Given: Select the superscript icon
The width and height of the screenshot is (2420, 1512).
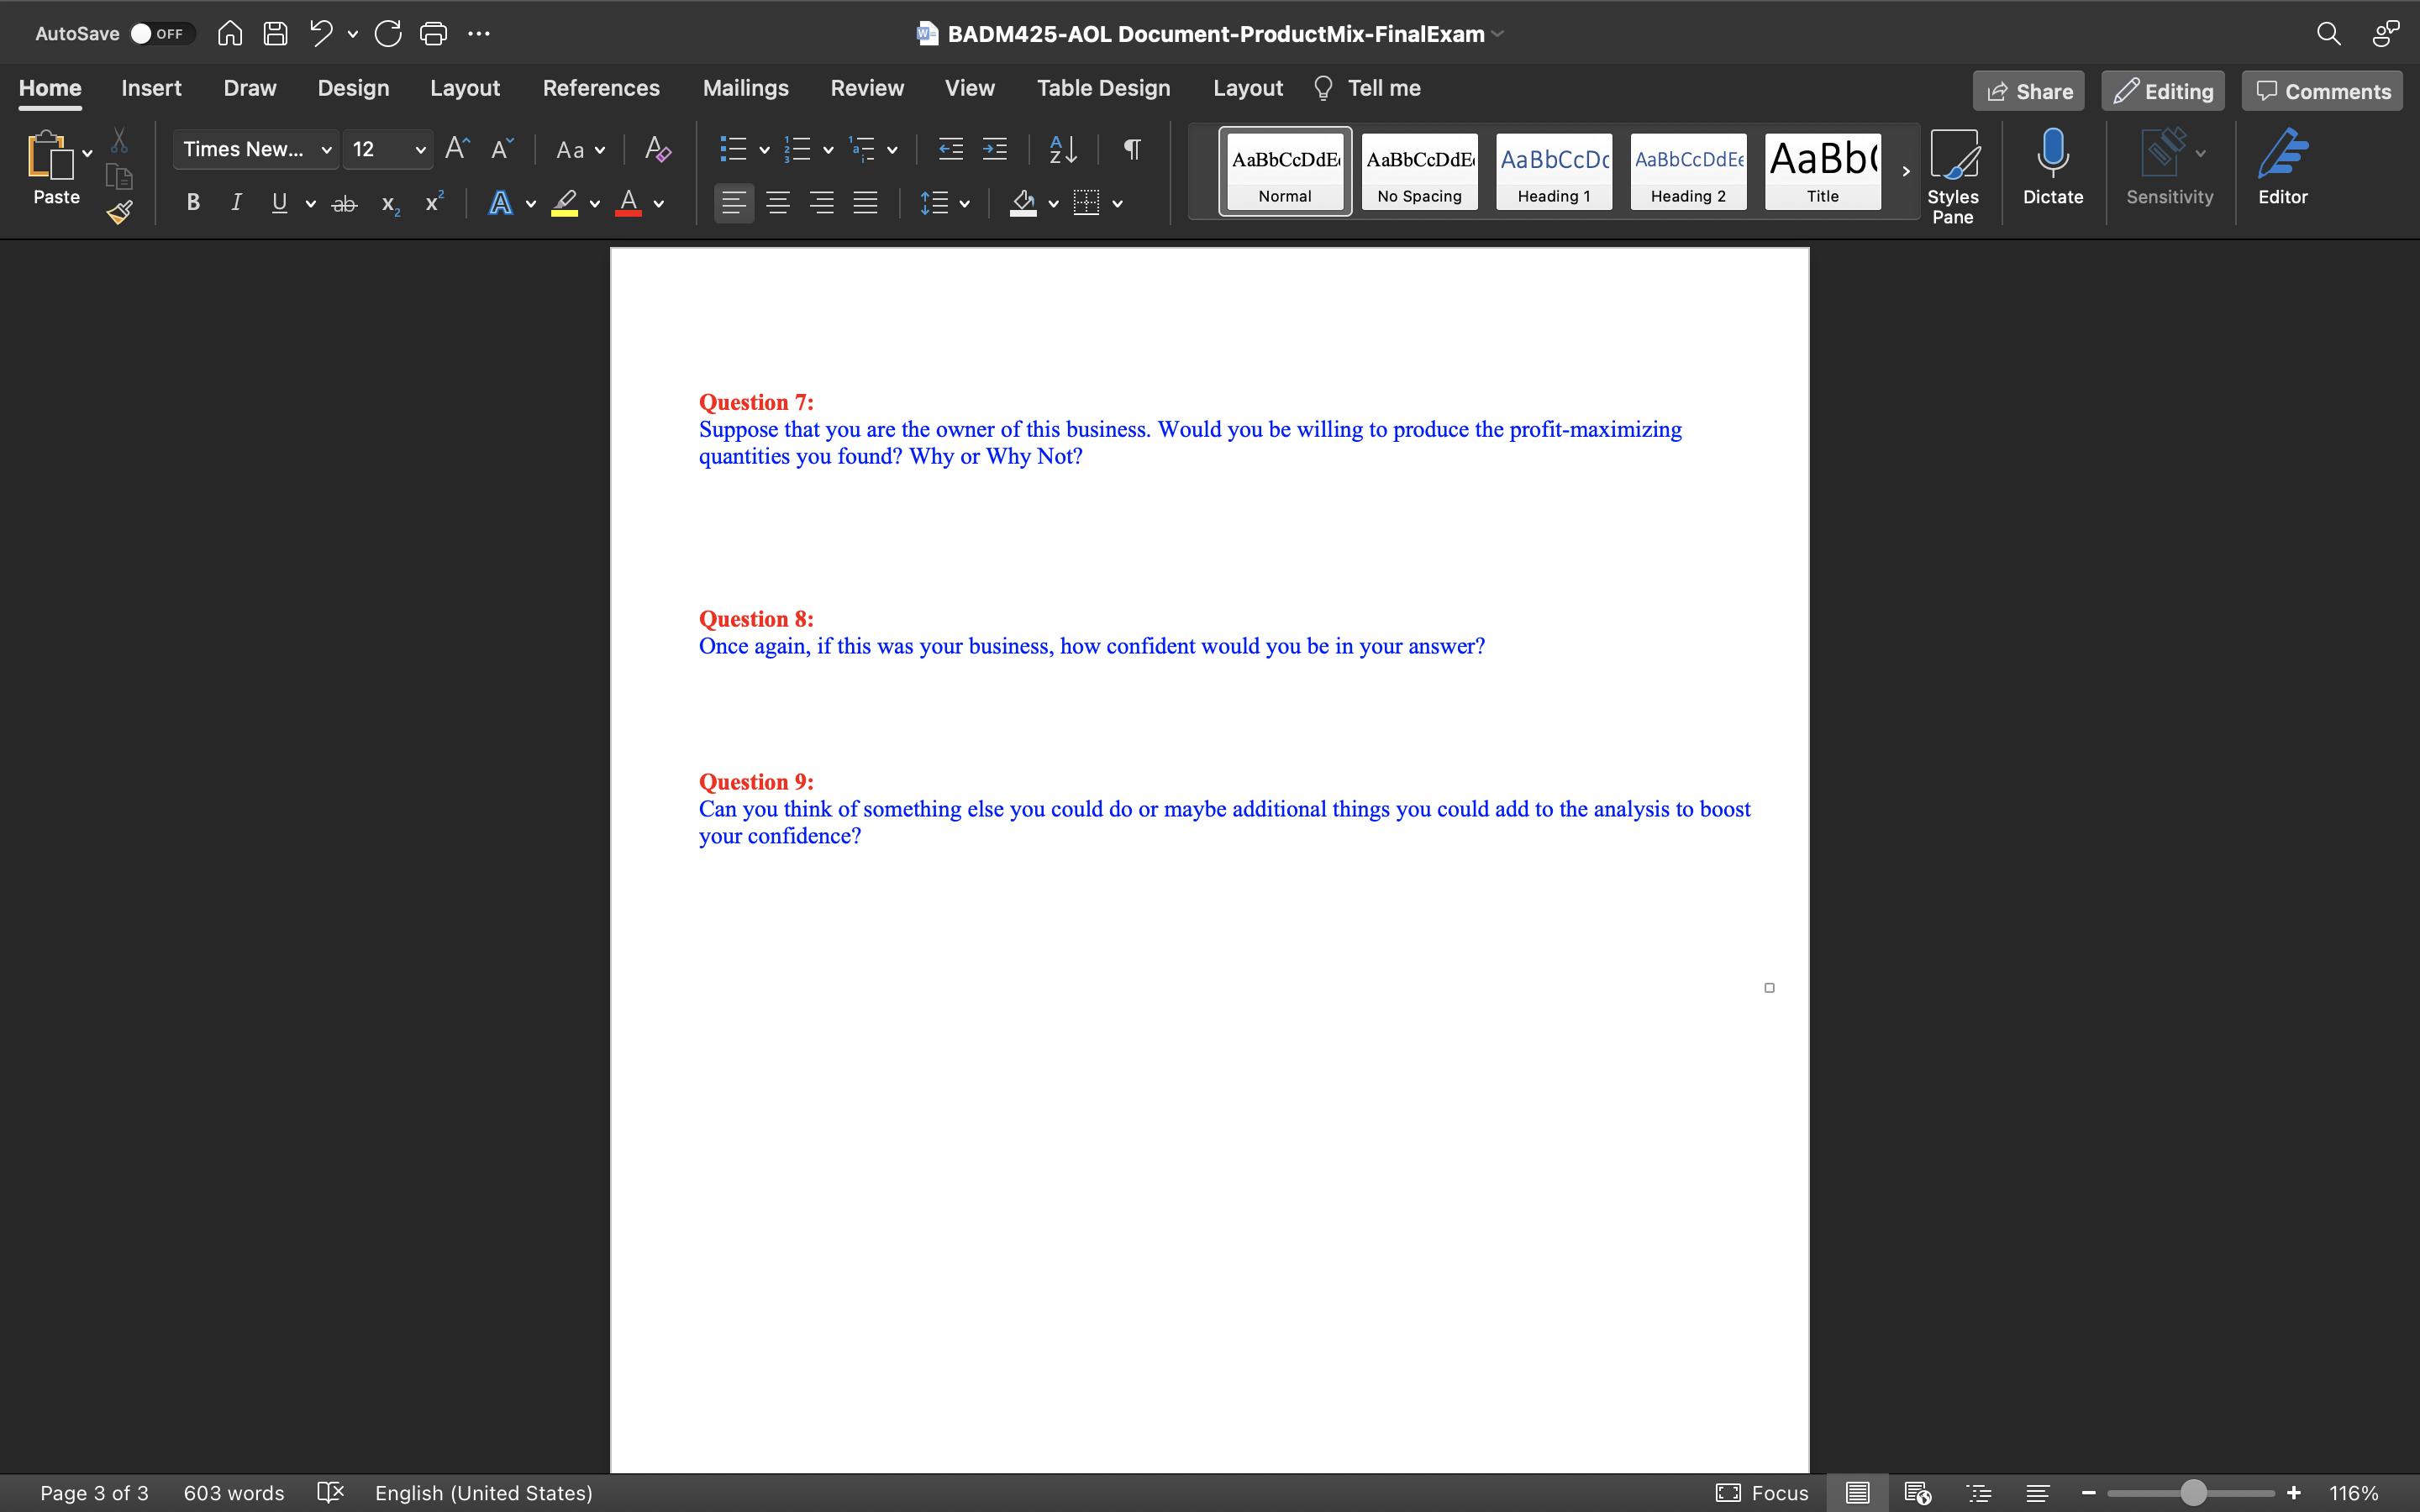Looking at the screenshot, I should tap(433, 203).
